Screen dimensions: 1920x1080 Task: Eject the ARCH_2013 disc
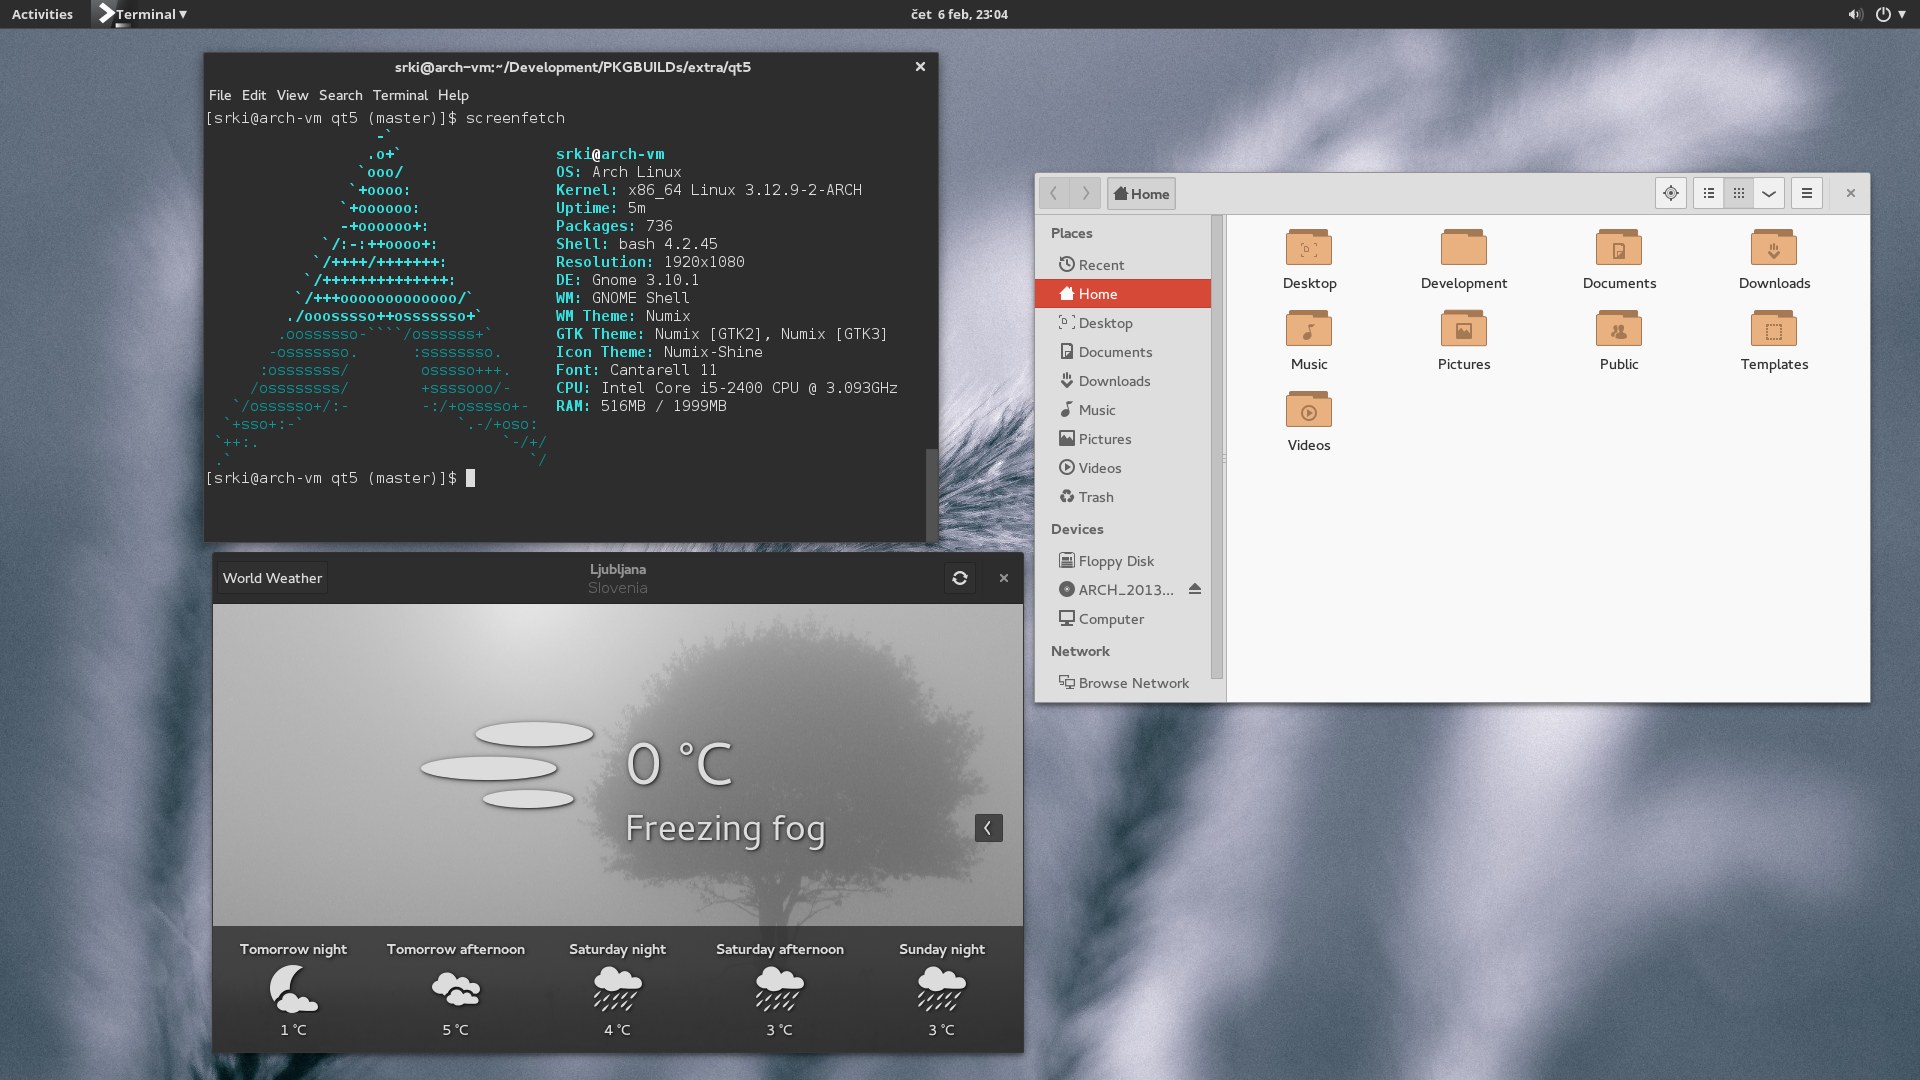coord(1194,589)
